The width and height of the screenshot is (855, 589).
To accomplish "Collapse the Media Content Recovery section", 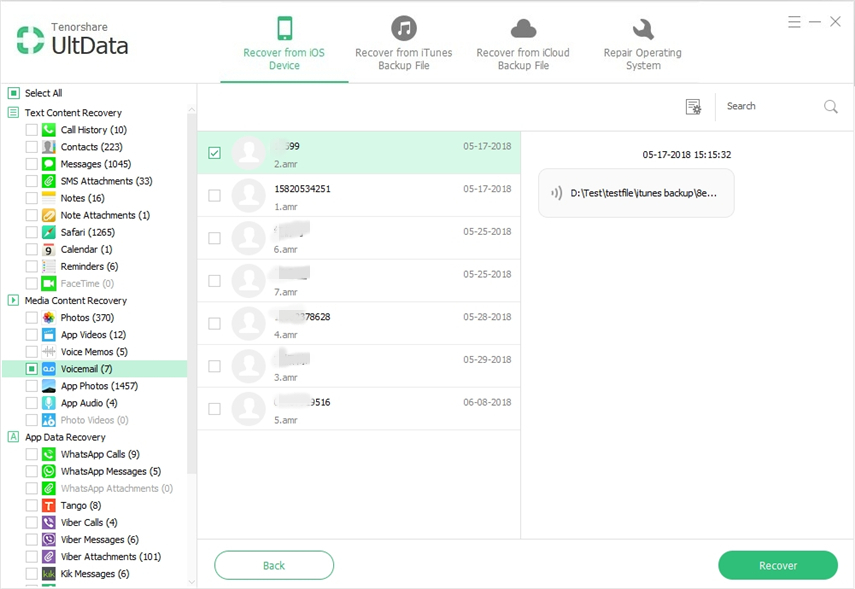I will pyautogui.click(x=14, y=300).
